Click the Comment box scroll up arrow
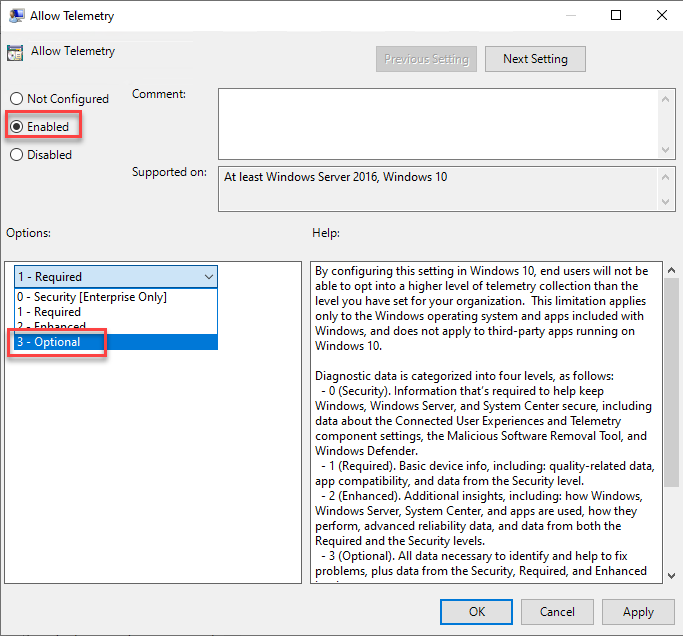Screen dimensions: 683x636 665,99
